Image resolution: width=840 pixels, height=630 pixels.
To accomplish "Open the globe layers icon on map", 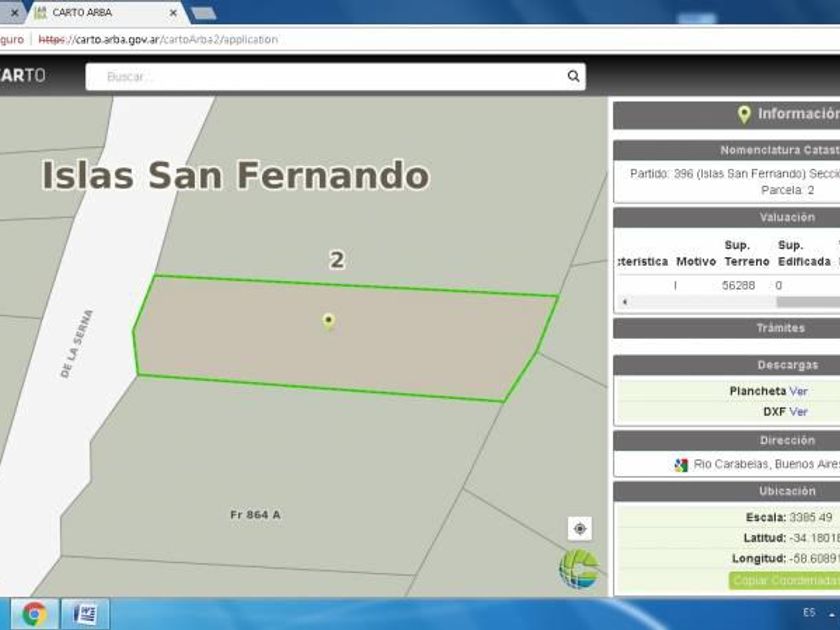I will [x=578, y=568].
